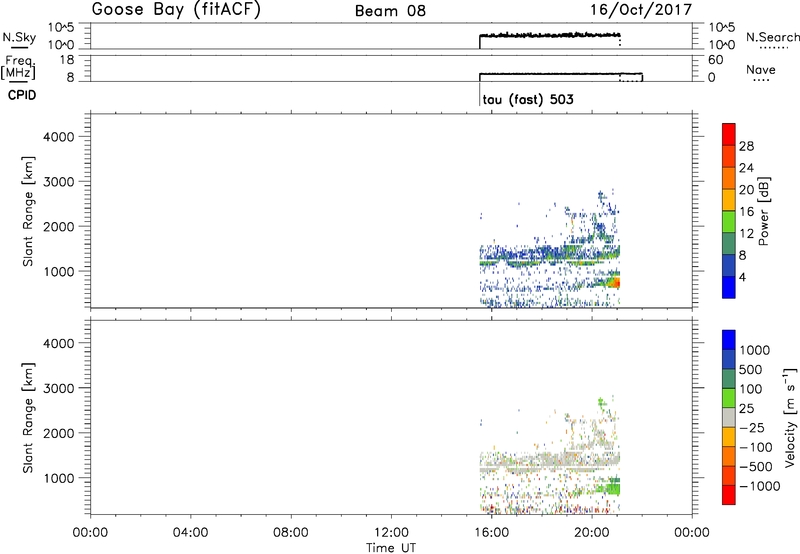Screen dimensions: 800x554
Task: Click the '60' Nave axis label
Action: (716, 60)
